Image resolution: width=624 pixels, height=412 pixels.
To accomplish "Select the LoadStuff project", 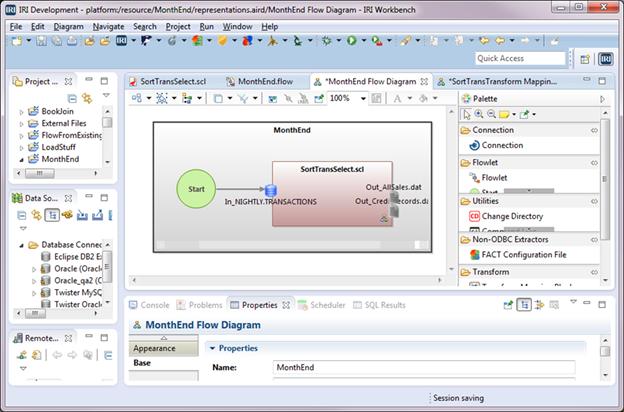I will coord(52,147).
